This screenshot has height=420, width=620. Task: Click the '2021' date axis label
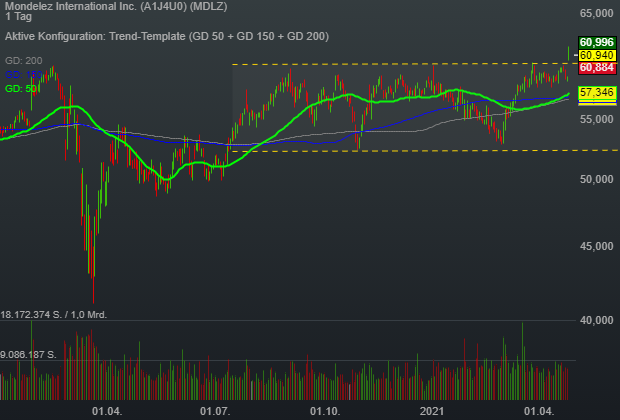[432, 411]
